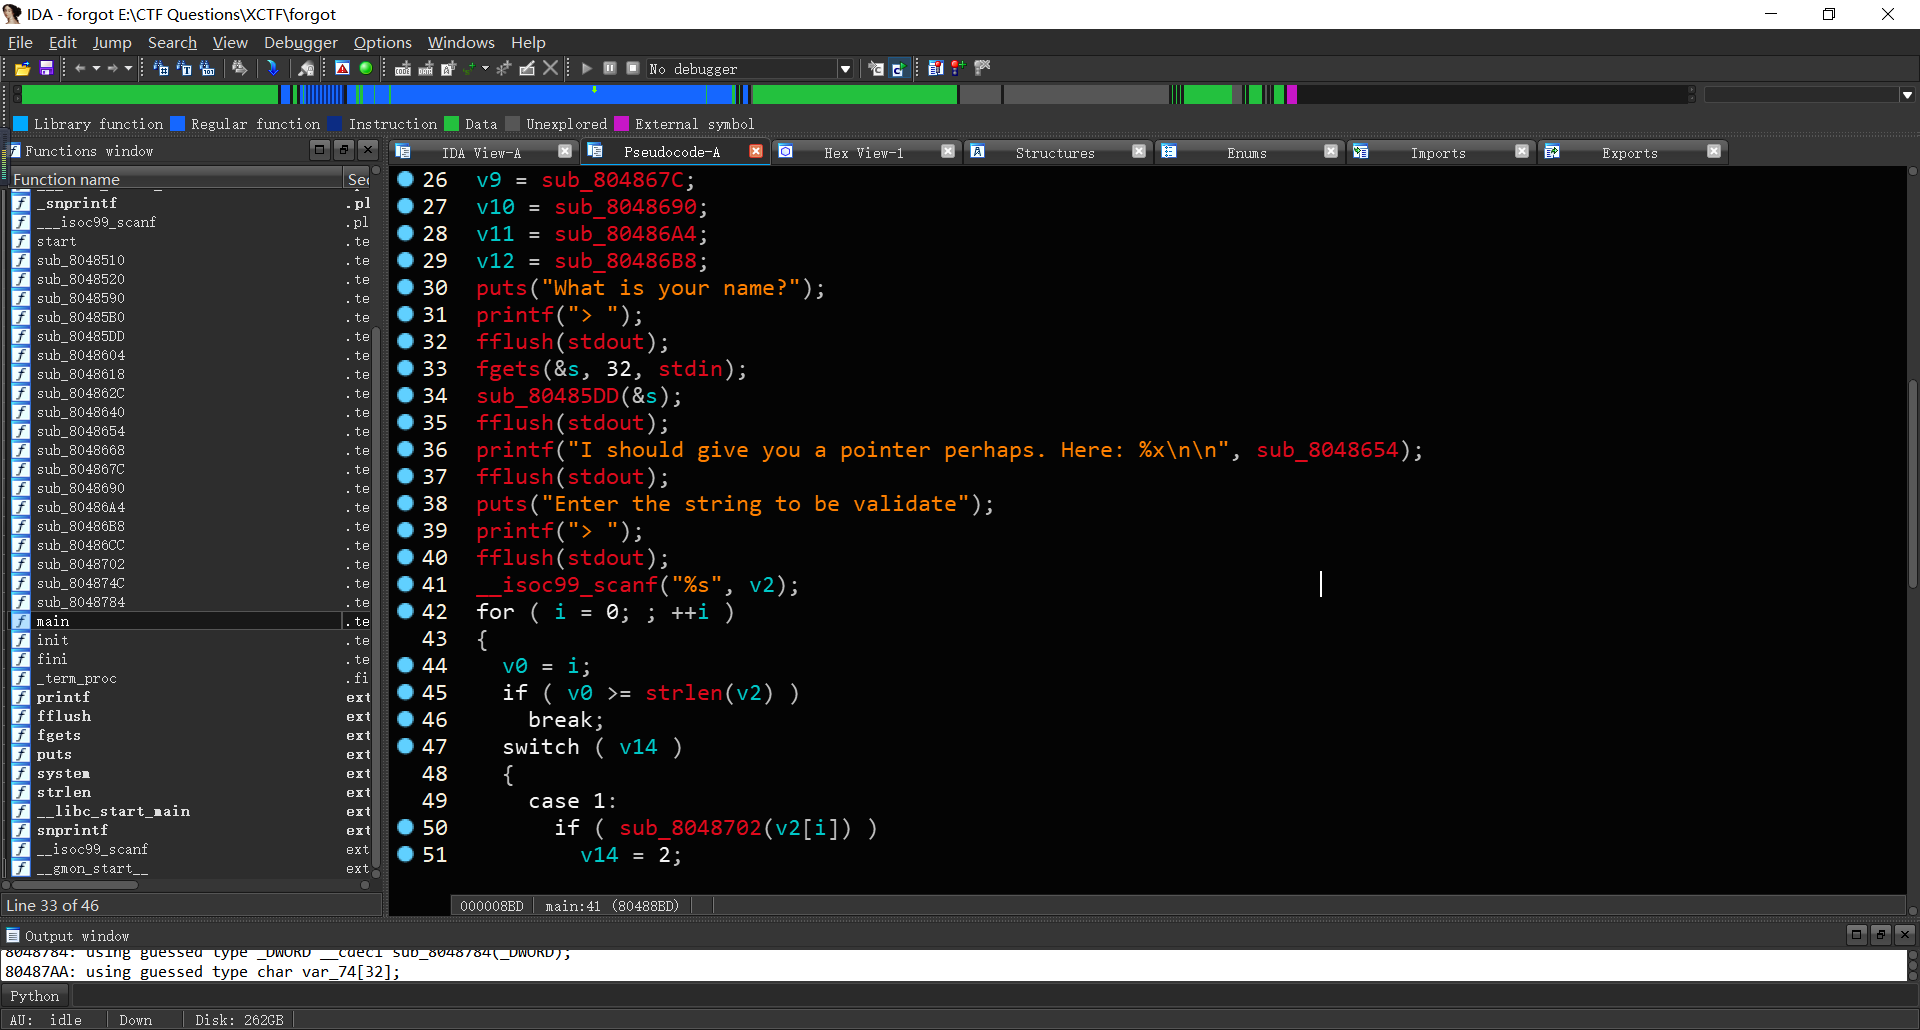Viewport: 1920px width, 1030px height.
Task: Click the toolbar X cancel icon
Action: pyautogui.click(x=550, y=68)
